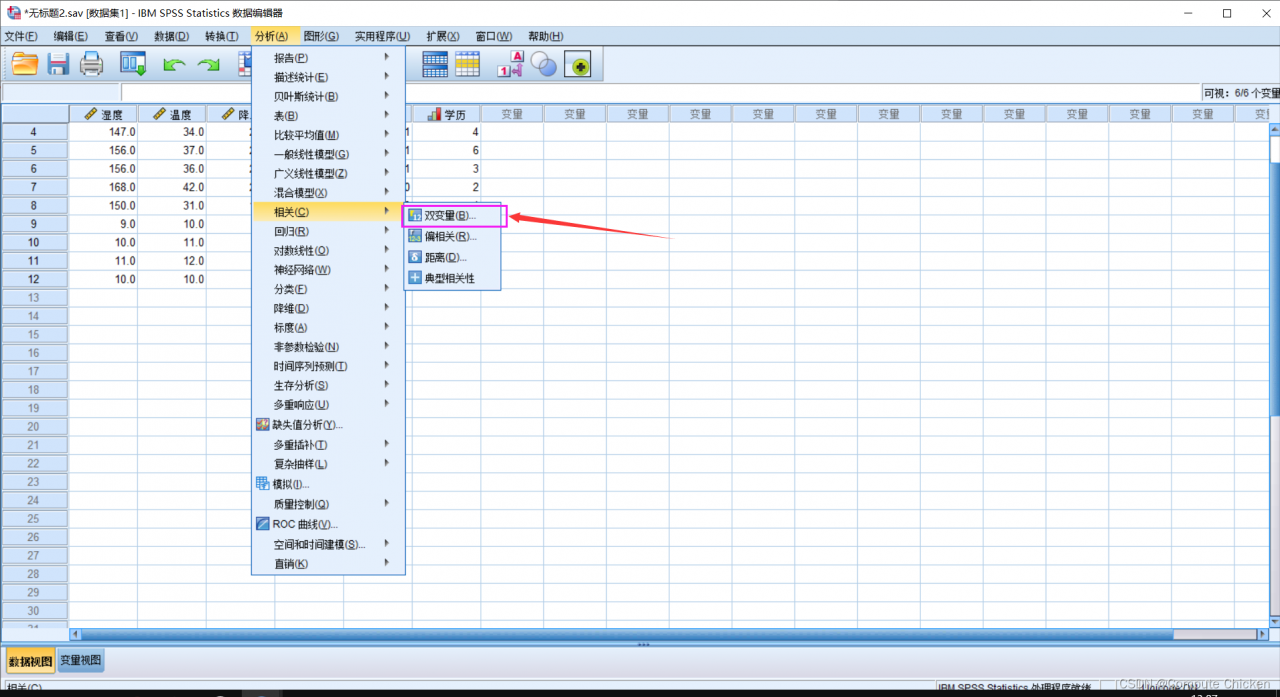Image resolution: width=1280 pixels, height=697 pixels.
Task: Select row header 12
Action: [x=34, y=279]
